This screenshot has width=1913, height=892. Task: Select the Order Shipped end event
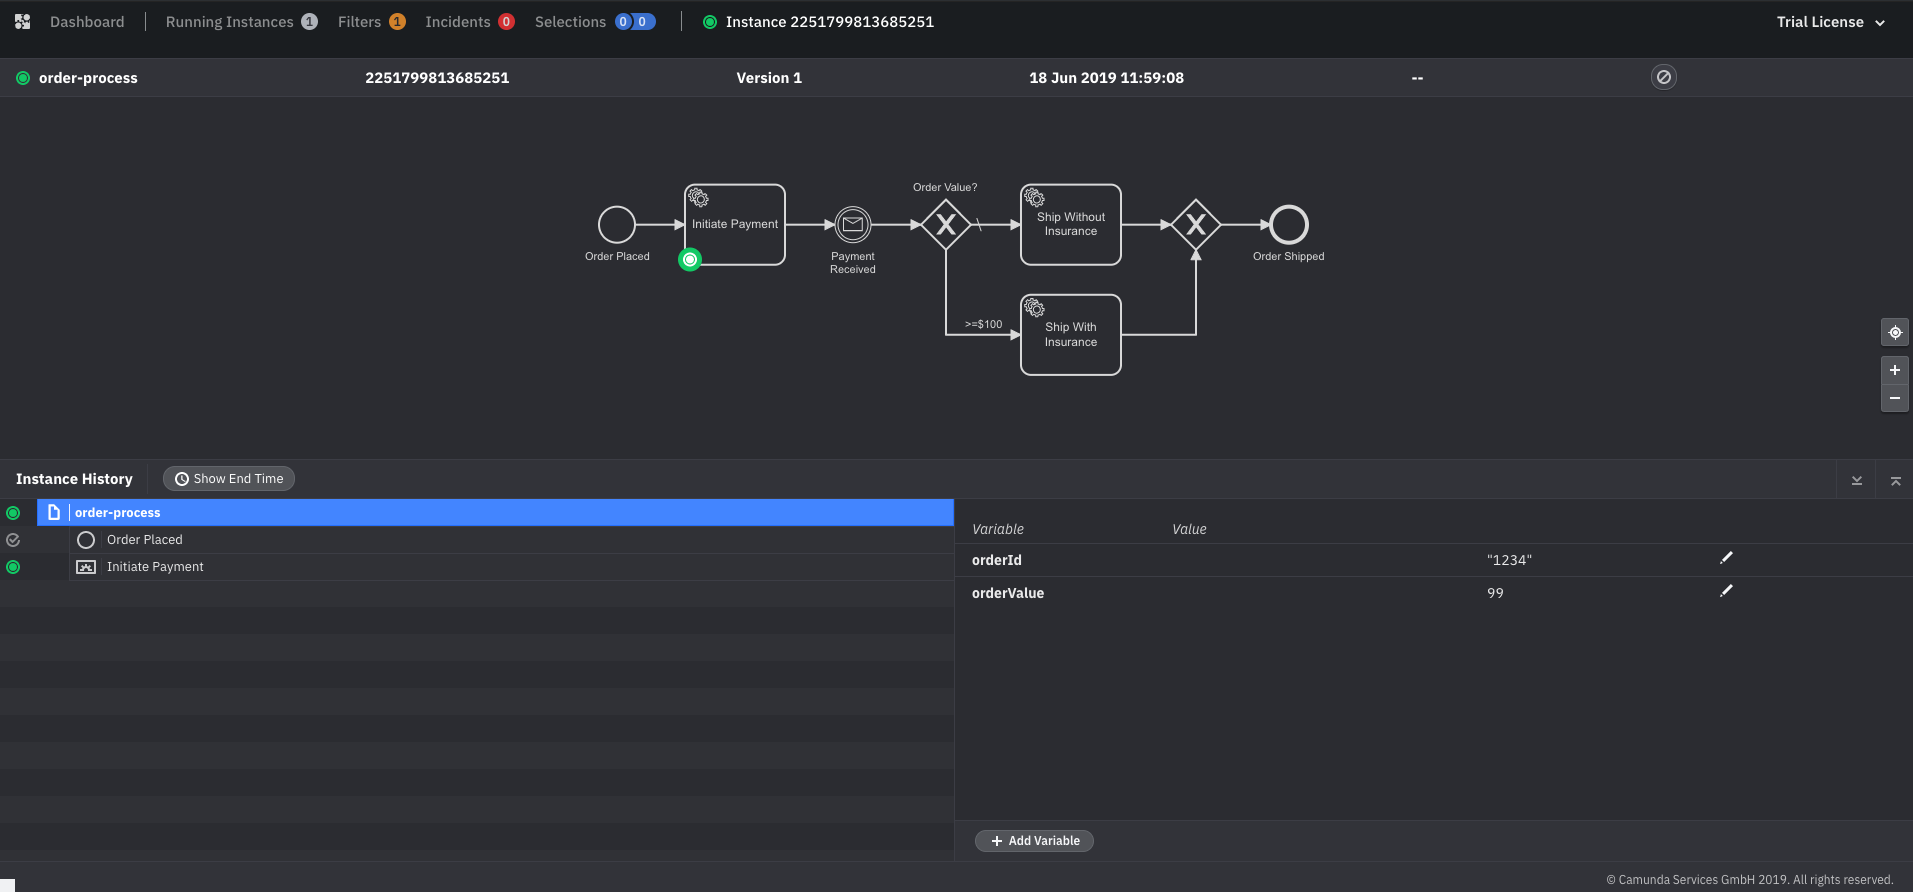click(1289, 225)
